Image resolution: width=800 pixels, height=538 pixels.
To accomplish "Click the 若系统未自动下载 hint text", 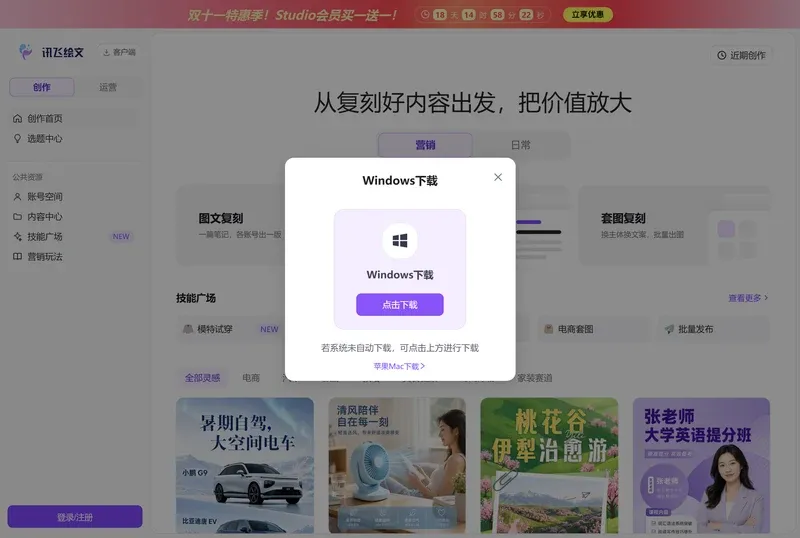I will 400,348.
